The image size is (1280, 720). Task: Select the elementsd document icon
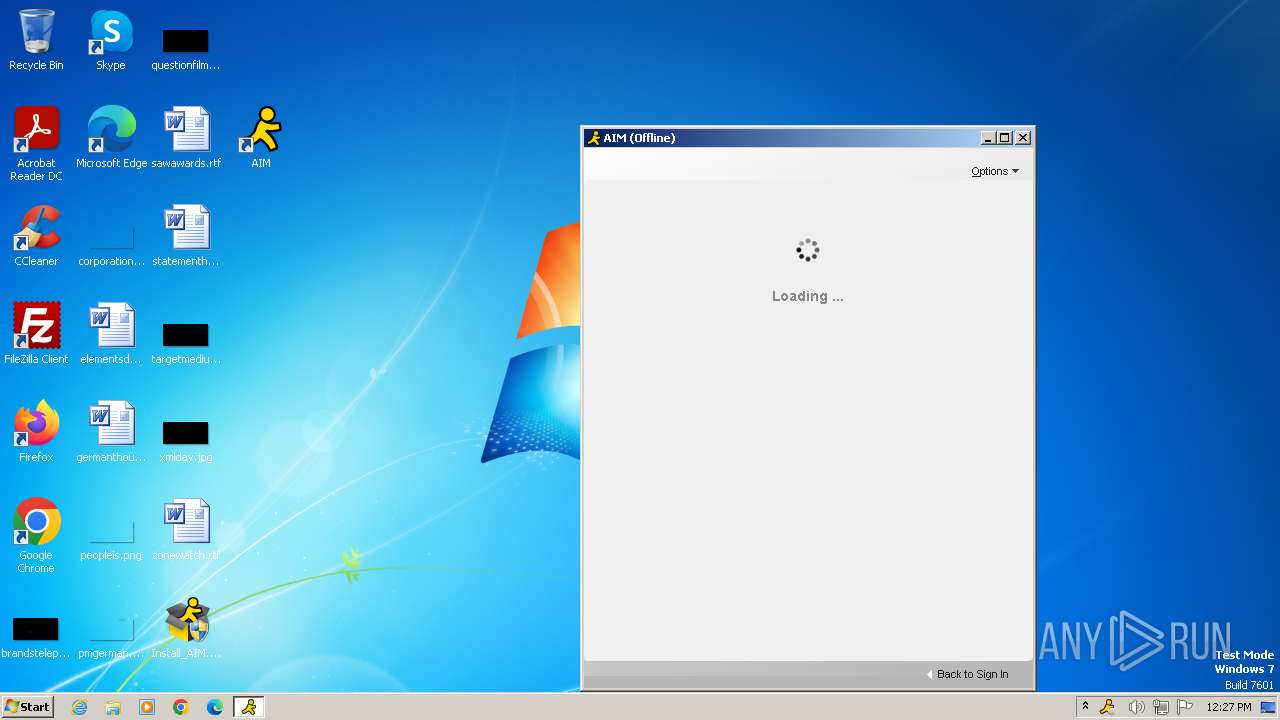tap(111, 334)
